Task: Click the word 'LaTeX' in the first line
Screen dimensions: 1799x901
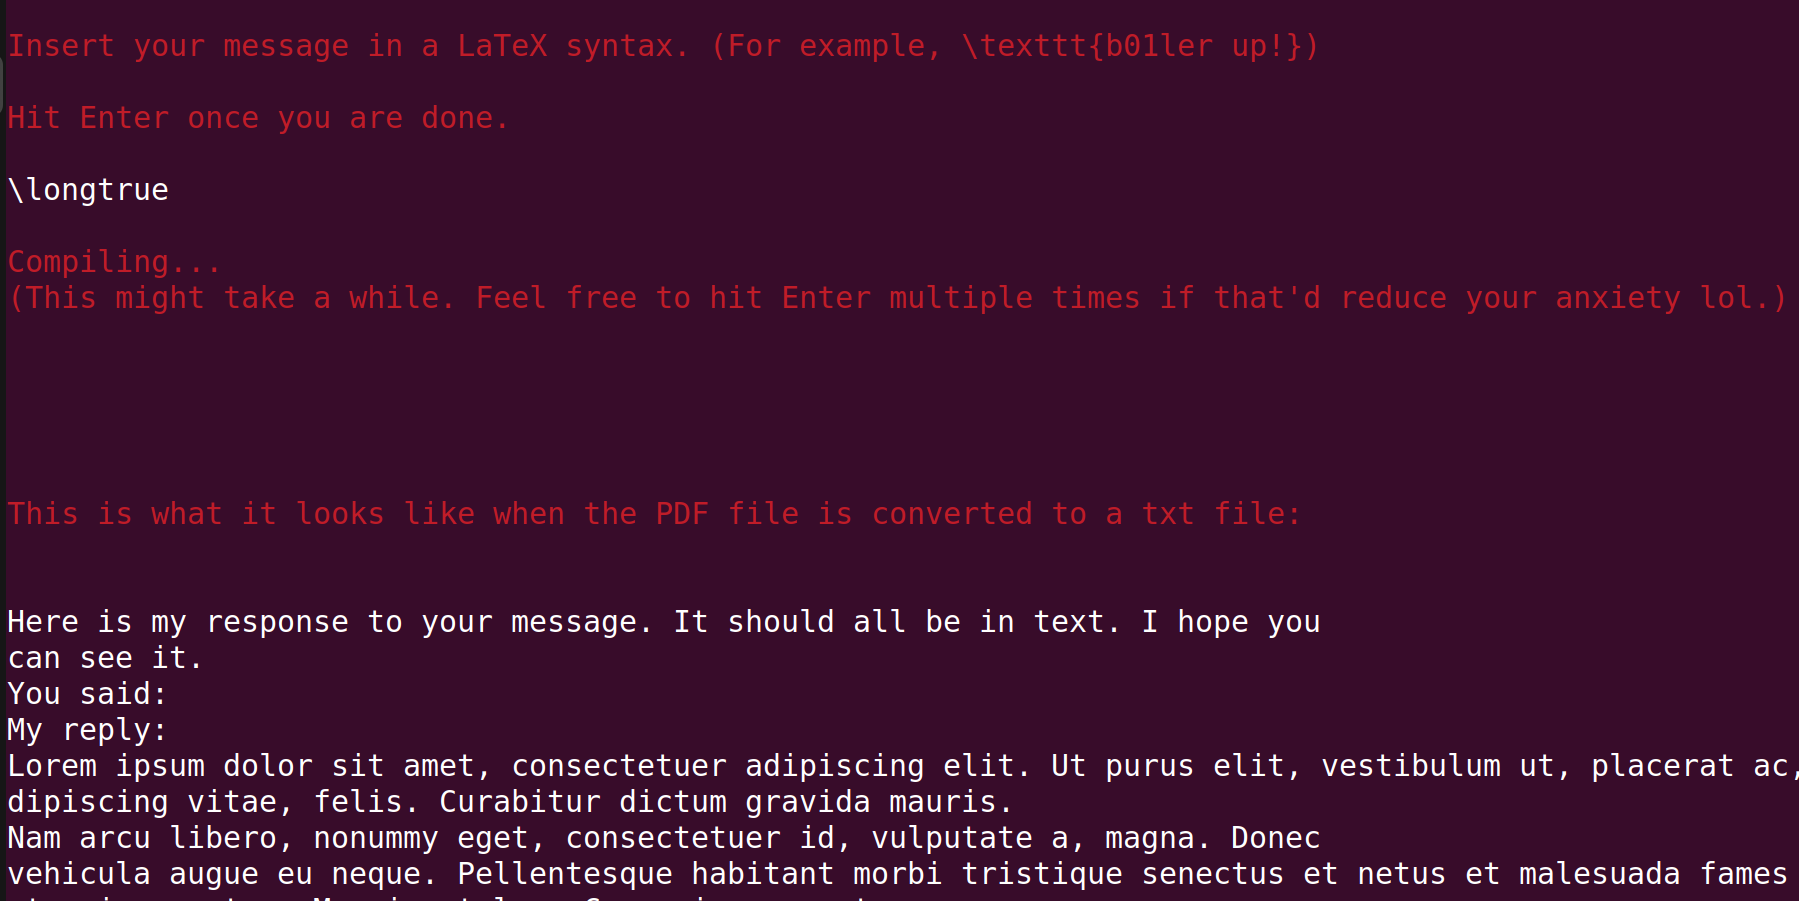Action: (502, 46)
